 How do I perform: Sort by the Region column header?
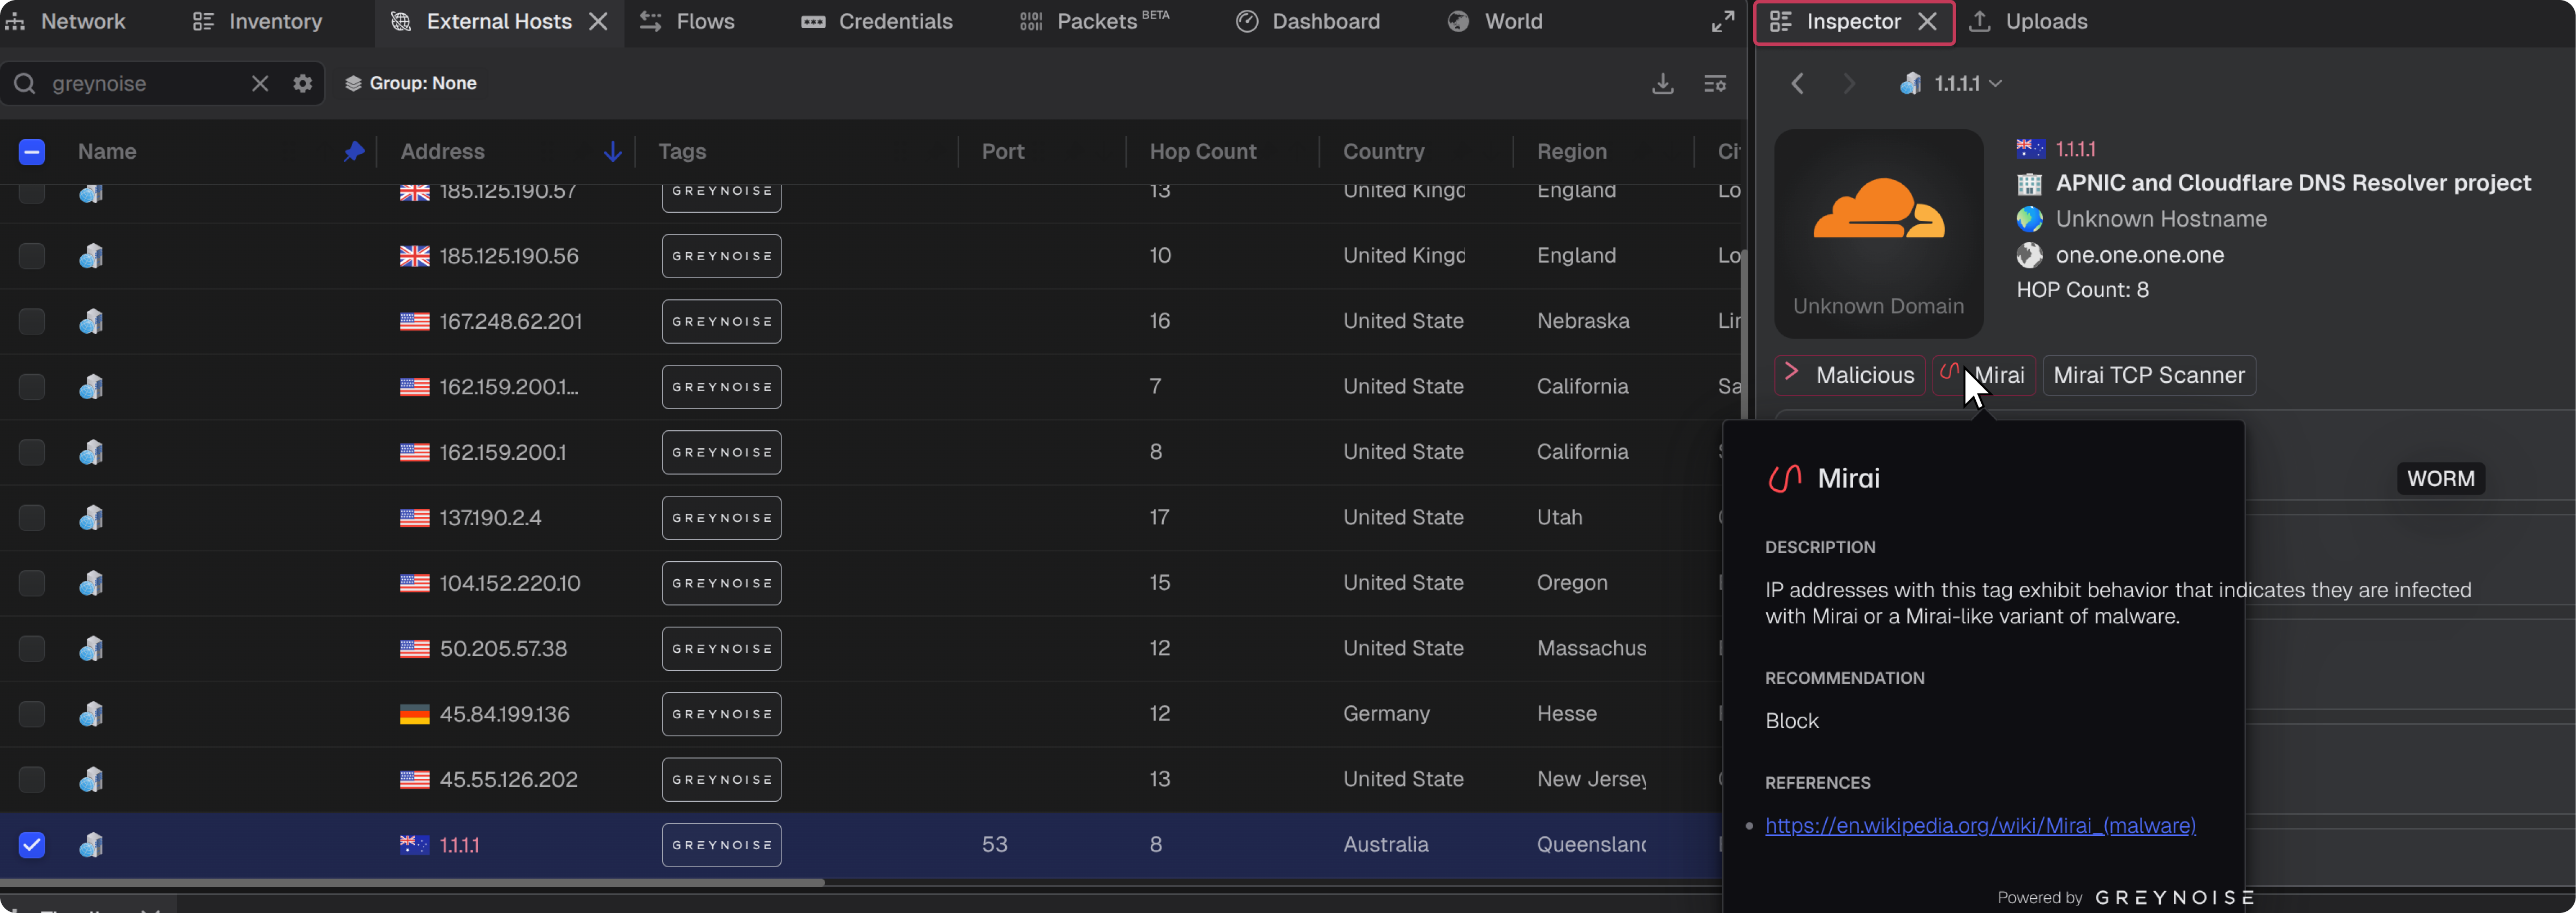(x=1572, y=152)
